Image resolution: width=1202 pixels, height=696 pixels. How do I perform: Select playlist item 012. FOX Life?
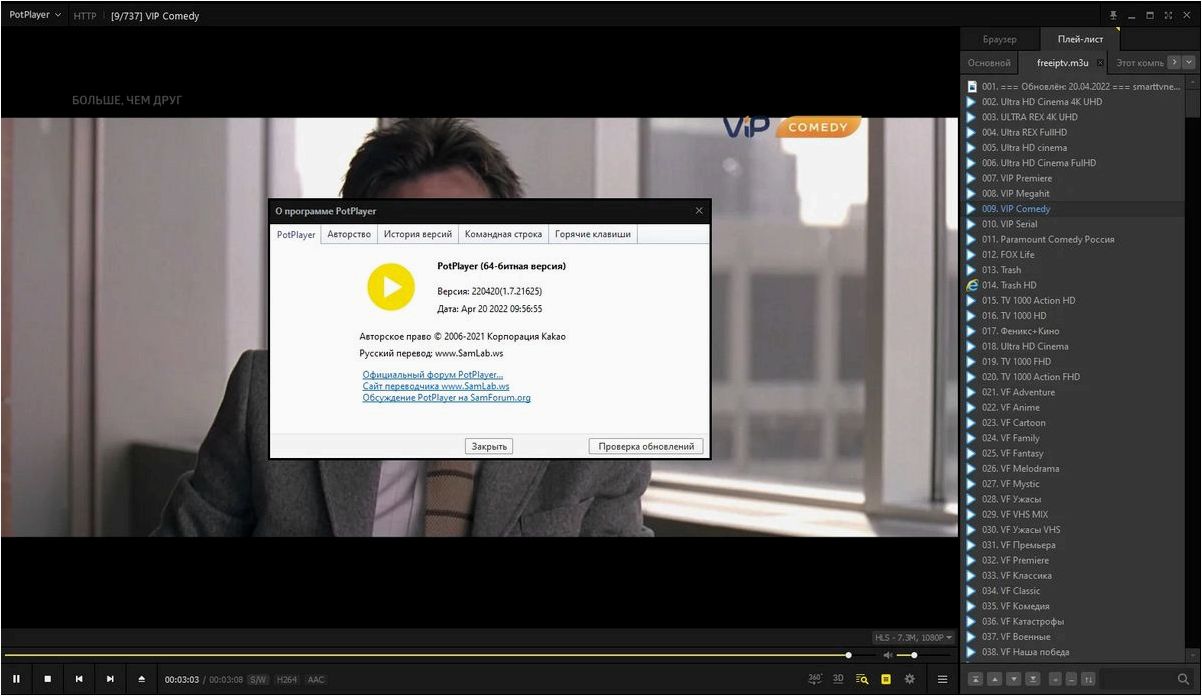(1072, 255)
